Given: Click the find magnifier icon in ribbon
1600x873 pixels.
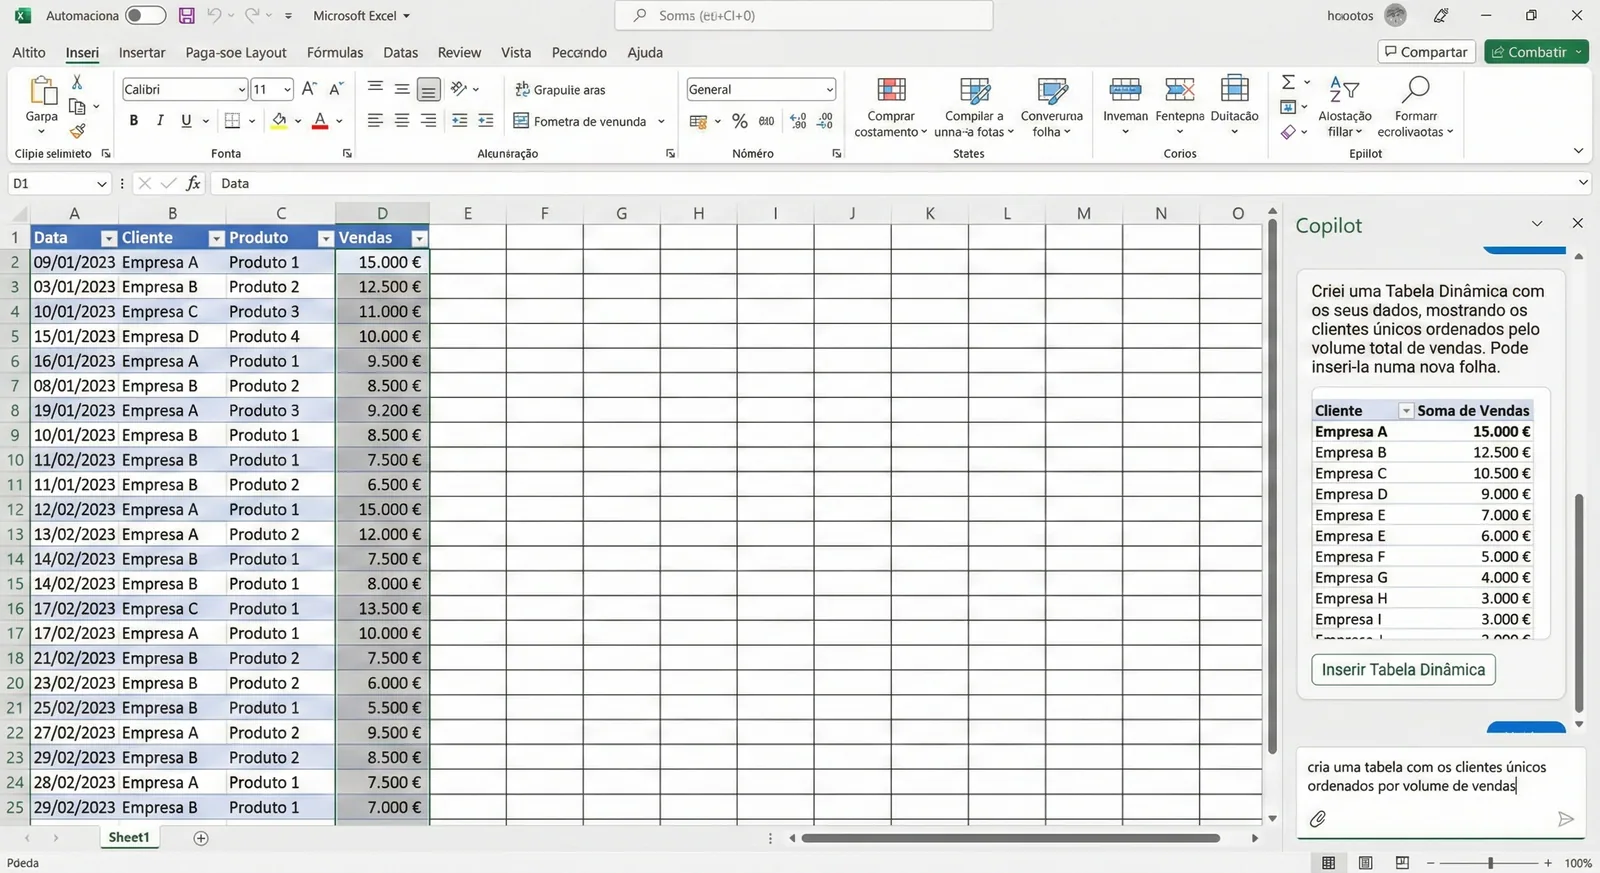Looking at the screenshot, I should click(1415, 89).
